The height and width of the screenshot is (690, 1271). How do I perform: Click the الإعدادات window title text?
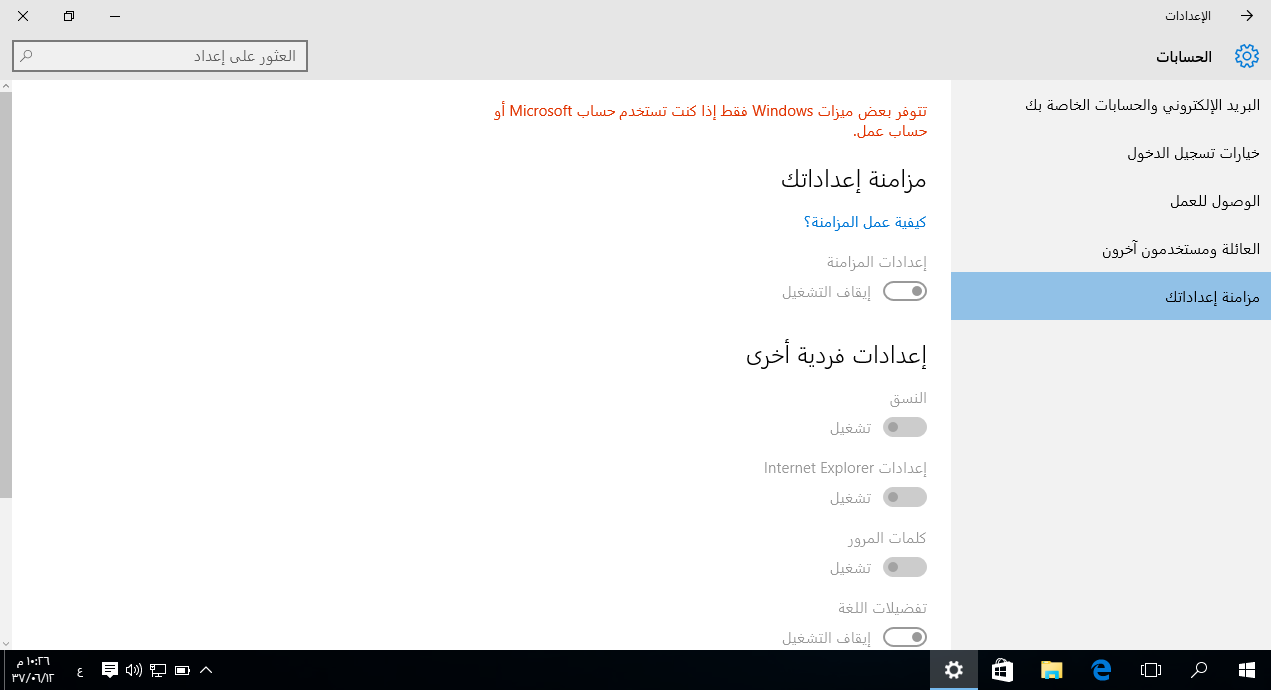(x=1188, y=16)
